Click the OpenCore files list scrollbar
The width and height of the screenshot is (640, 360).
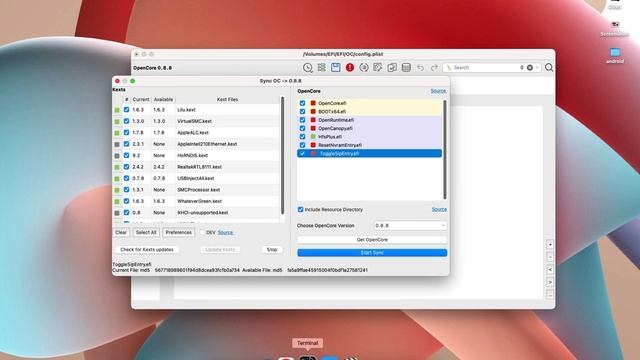[x=444, y=149]
